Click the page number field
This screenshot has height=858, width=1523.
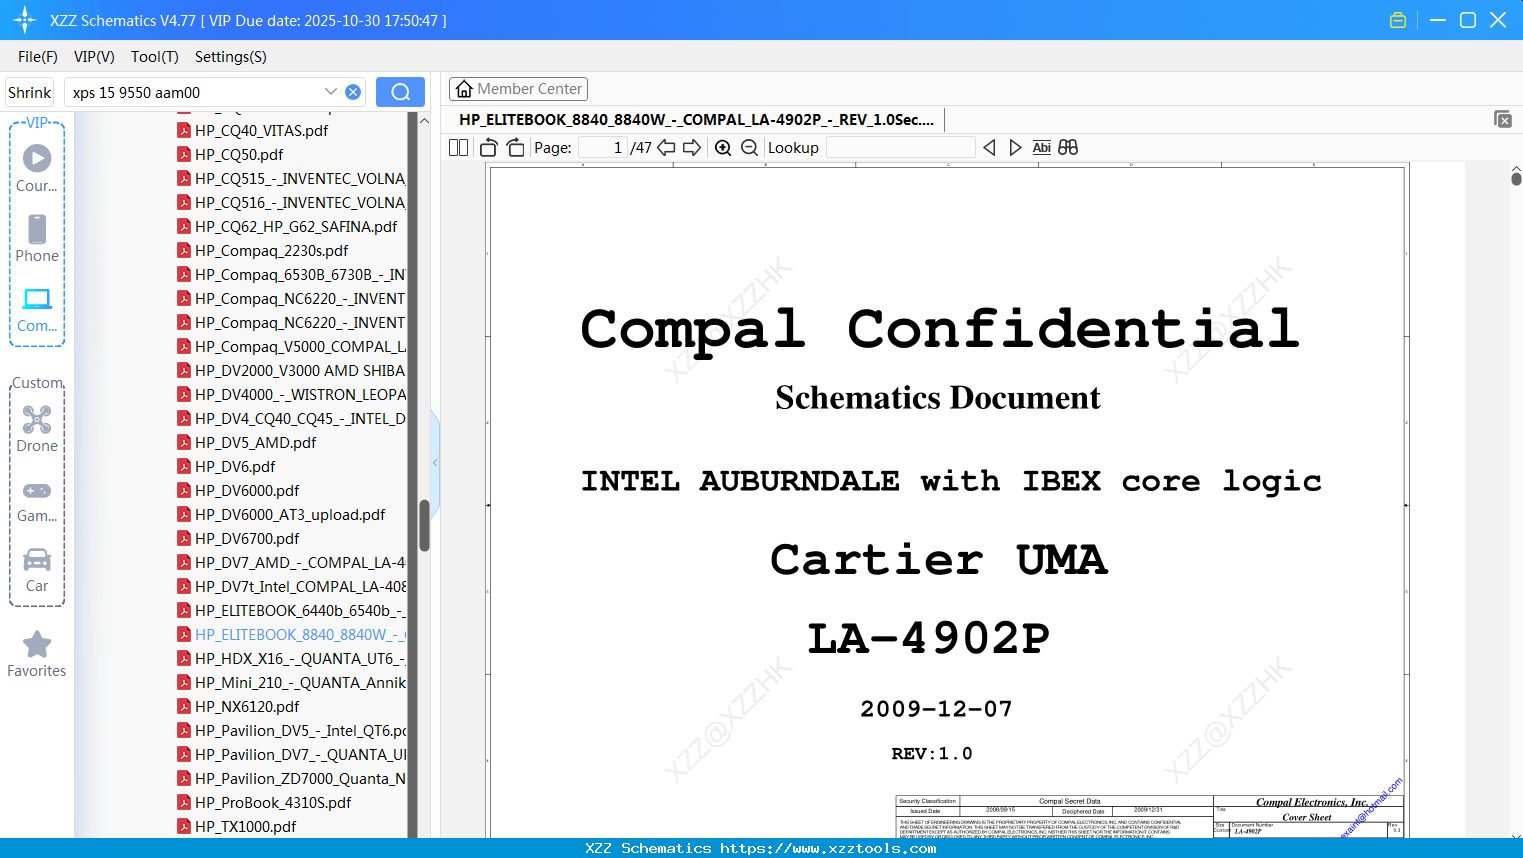pyautogui.click(x=603, y=147)
